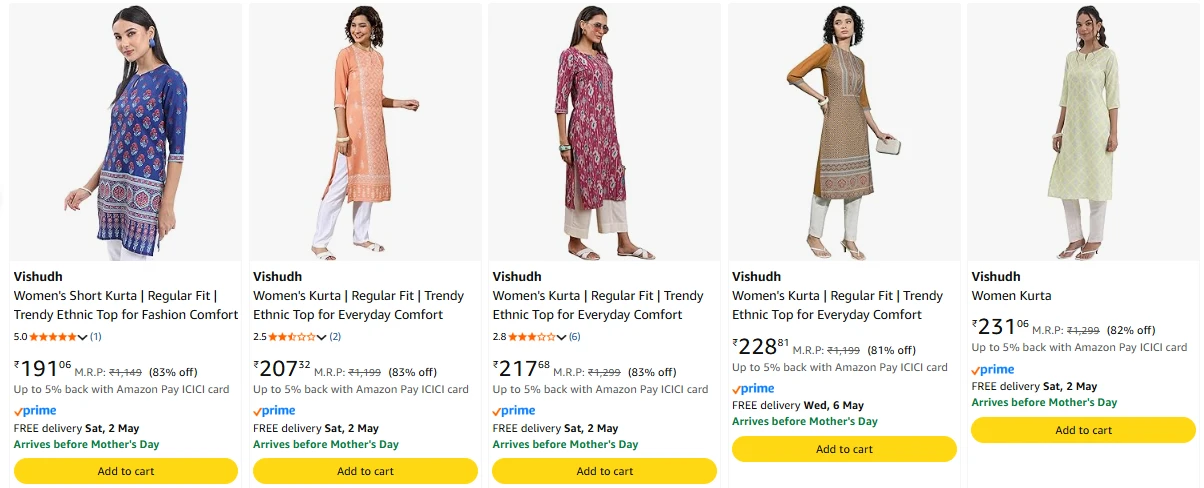
Task: Open the 6 reviews count link
Action: [x=575, y=336]
